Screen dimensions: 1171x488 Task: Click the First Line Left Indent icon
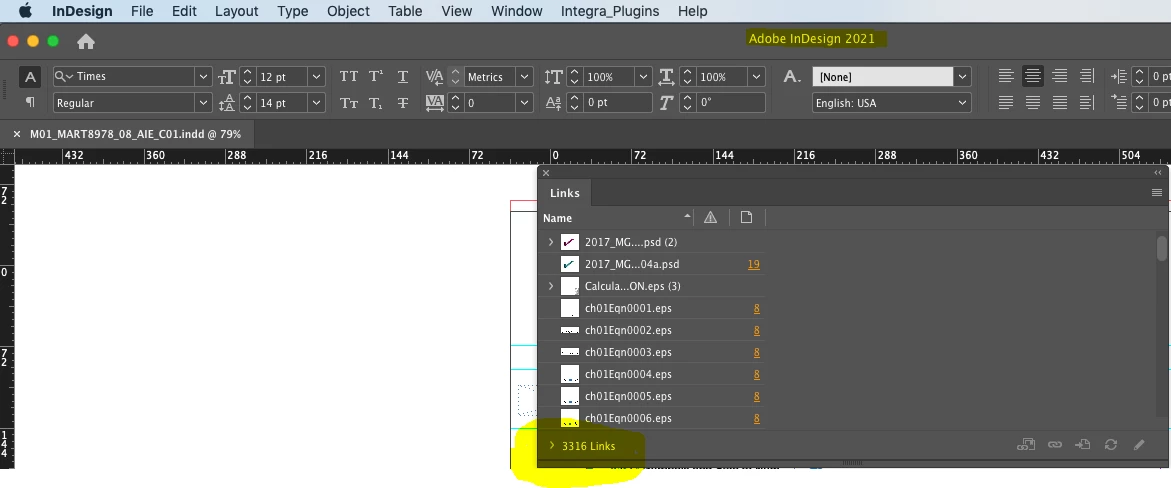1118,102
